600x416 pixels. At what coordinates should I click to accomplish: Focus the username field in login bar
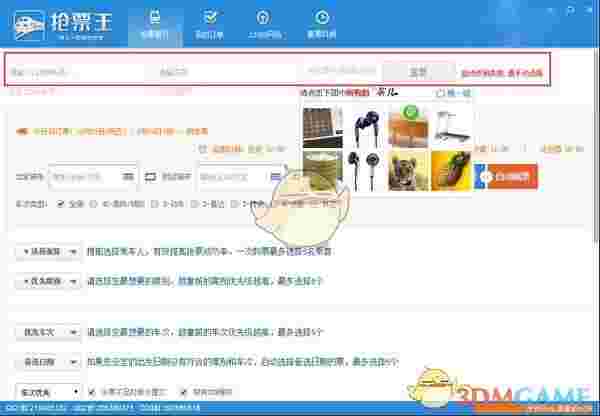point(77,72)
